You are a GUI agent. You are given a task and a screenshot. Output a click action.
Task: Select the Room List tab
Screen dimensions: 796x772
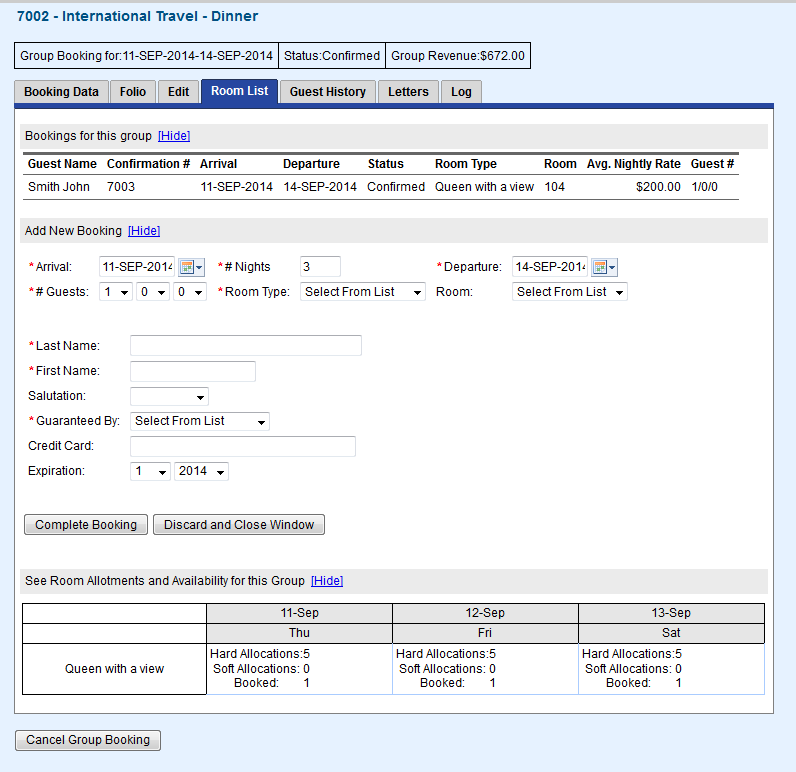click(240, 91)
